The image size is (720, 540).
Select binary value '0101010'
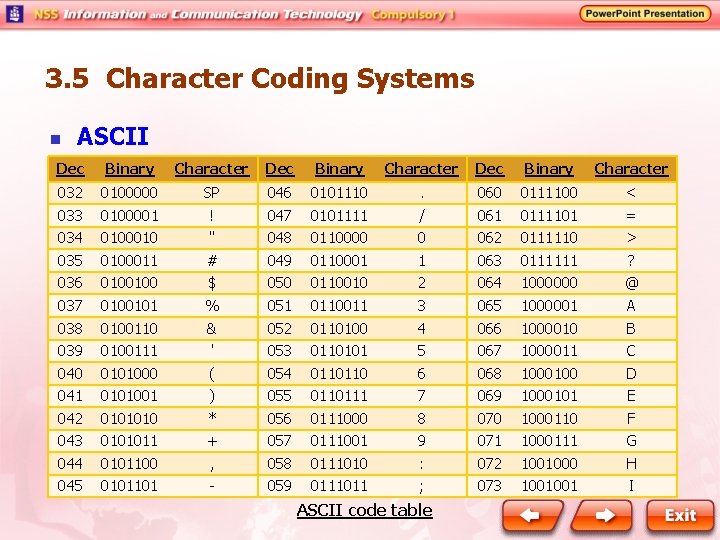click(129, 419)
